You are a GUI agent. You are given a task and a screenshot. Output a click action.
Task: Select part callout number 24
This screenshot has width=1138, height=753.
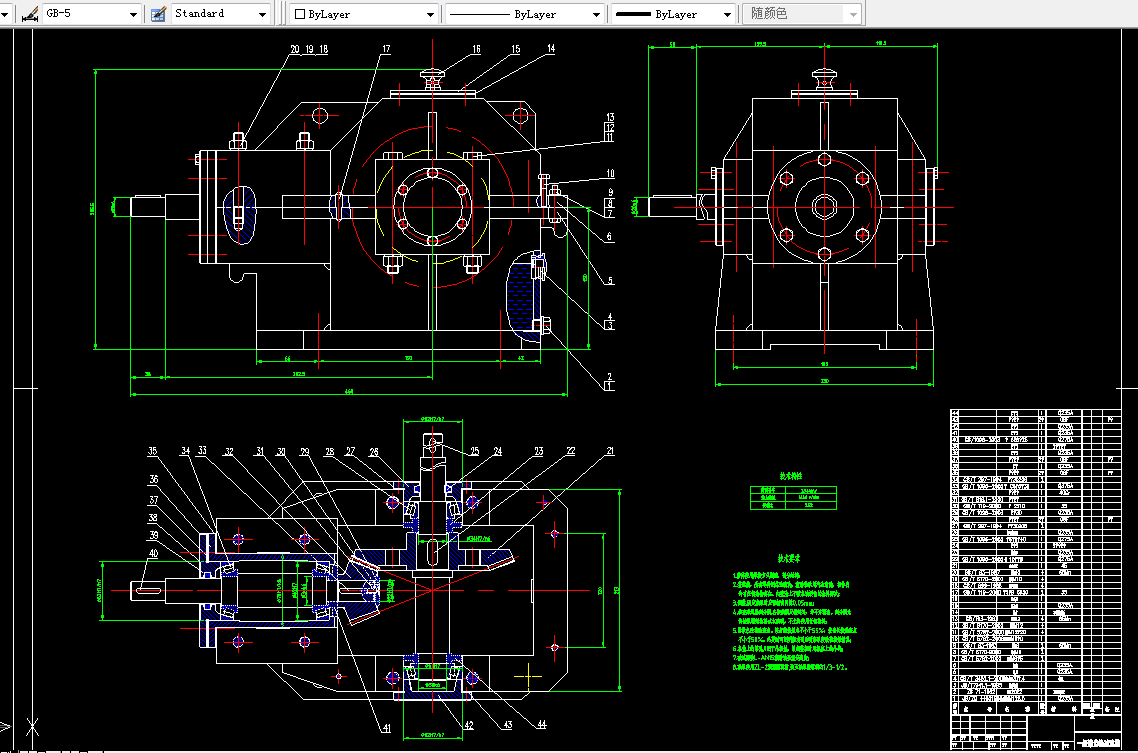pos(498,451)
